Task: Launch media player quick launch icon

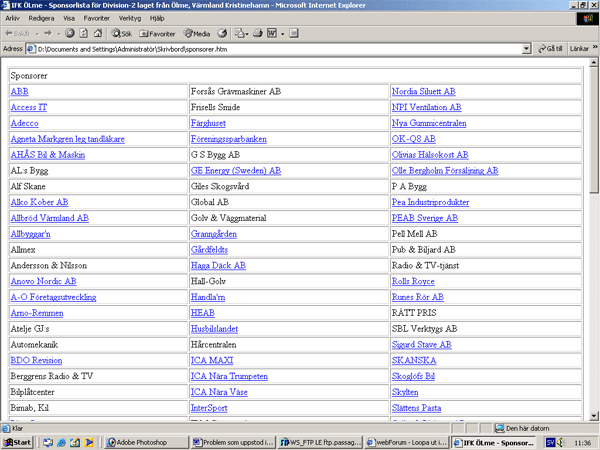Action: coord(89,442)
